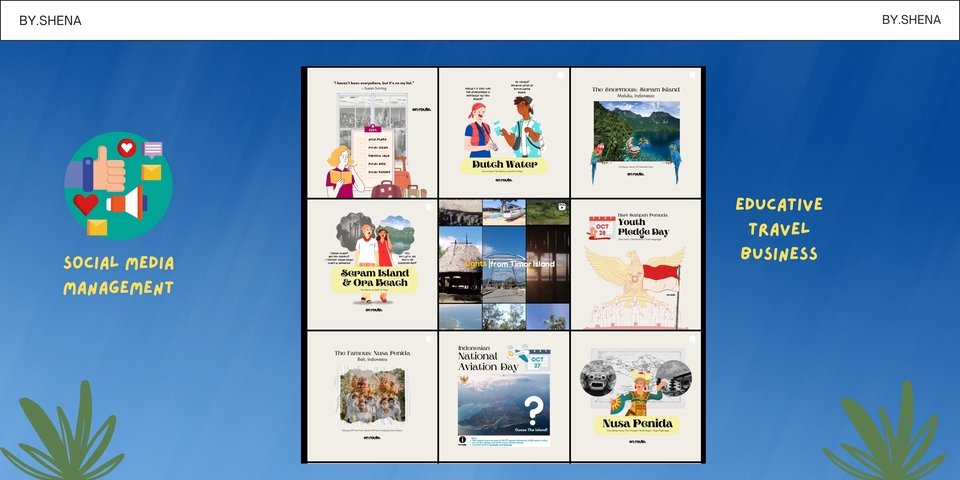Open 'The Famous: Nusa Penida' post thumbnail
This screenshot has height=480, width=960.
pos(372,397)
